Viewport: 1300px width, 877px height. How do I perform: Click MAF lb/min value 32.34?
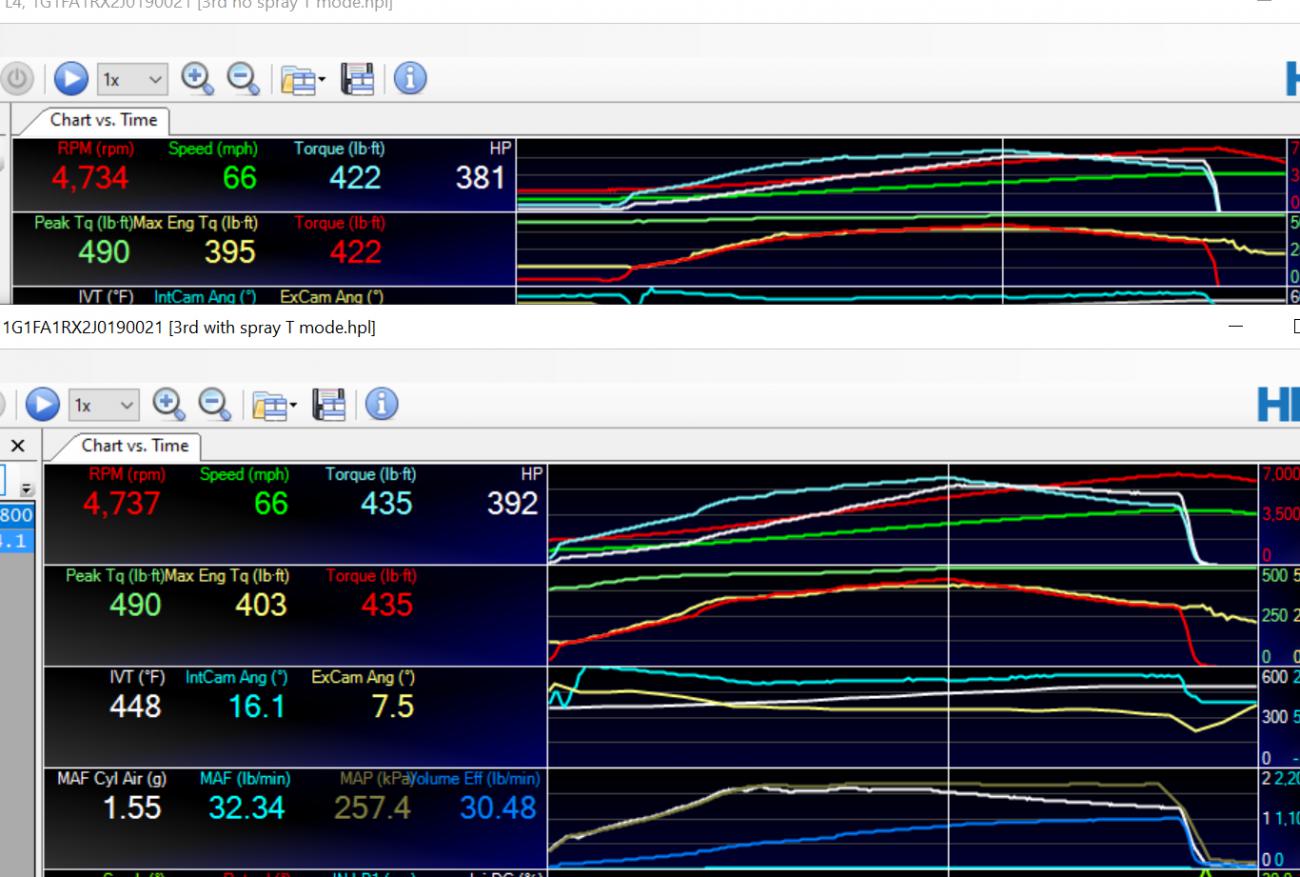point(247,807)
